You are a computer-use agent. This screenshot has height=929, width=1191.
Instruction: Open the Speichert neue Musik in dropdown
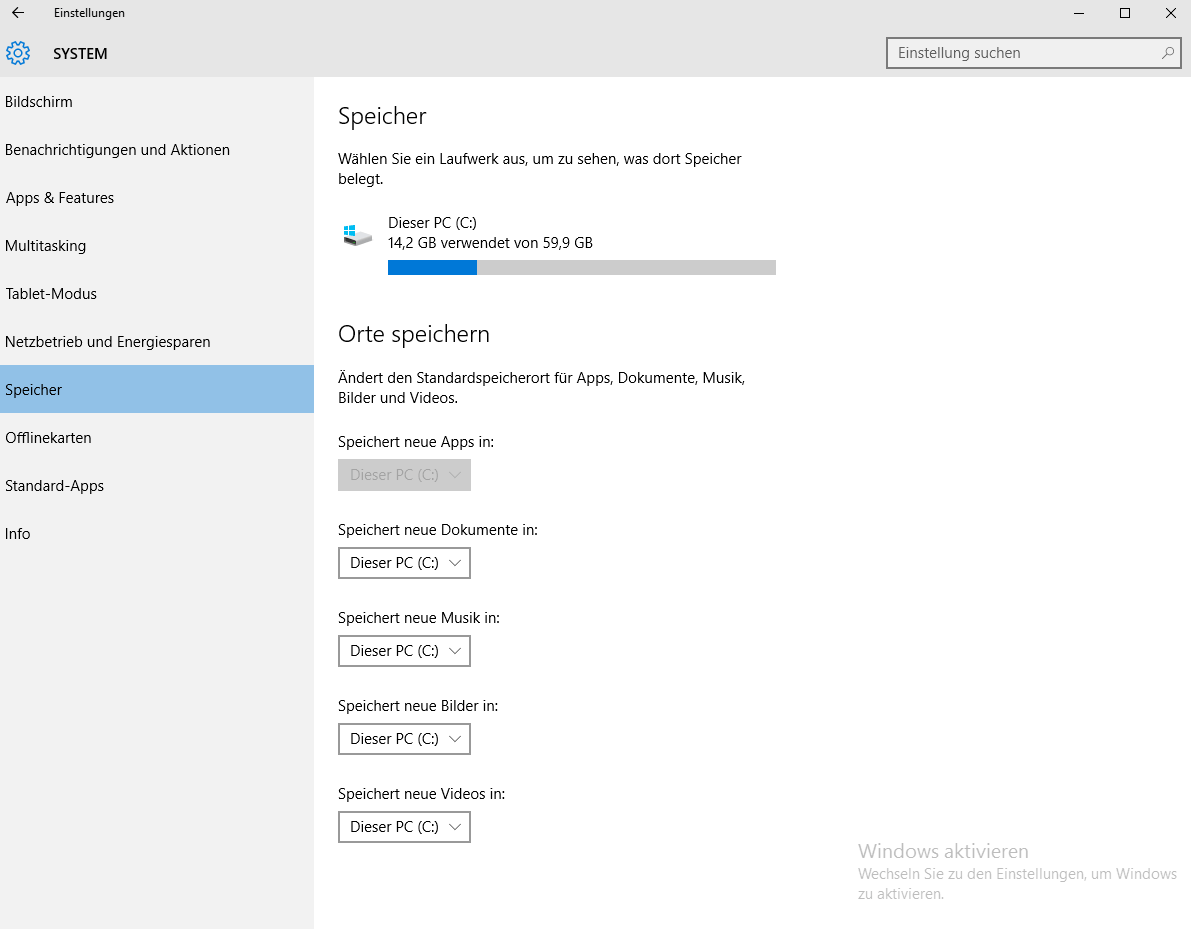click(x=404, y=651)
